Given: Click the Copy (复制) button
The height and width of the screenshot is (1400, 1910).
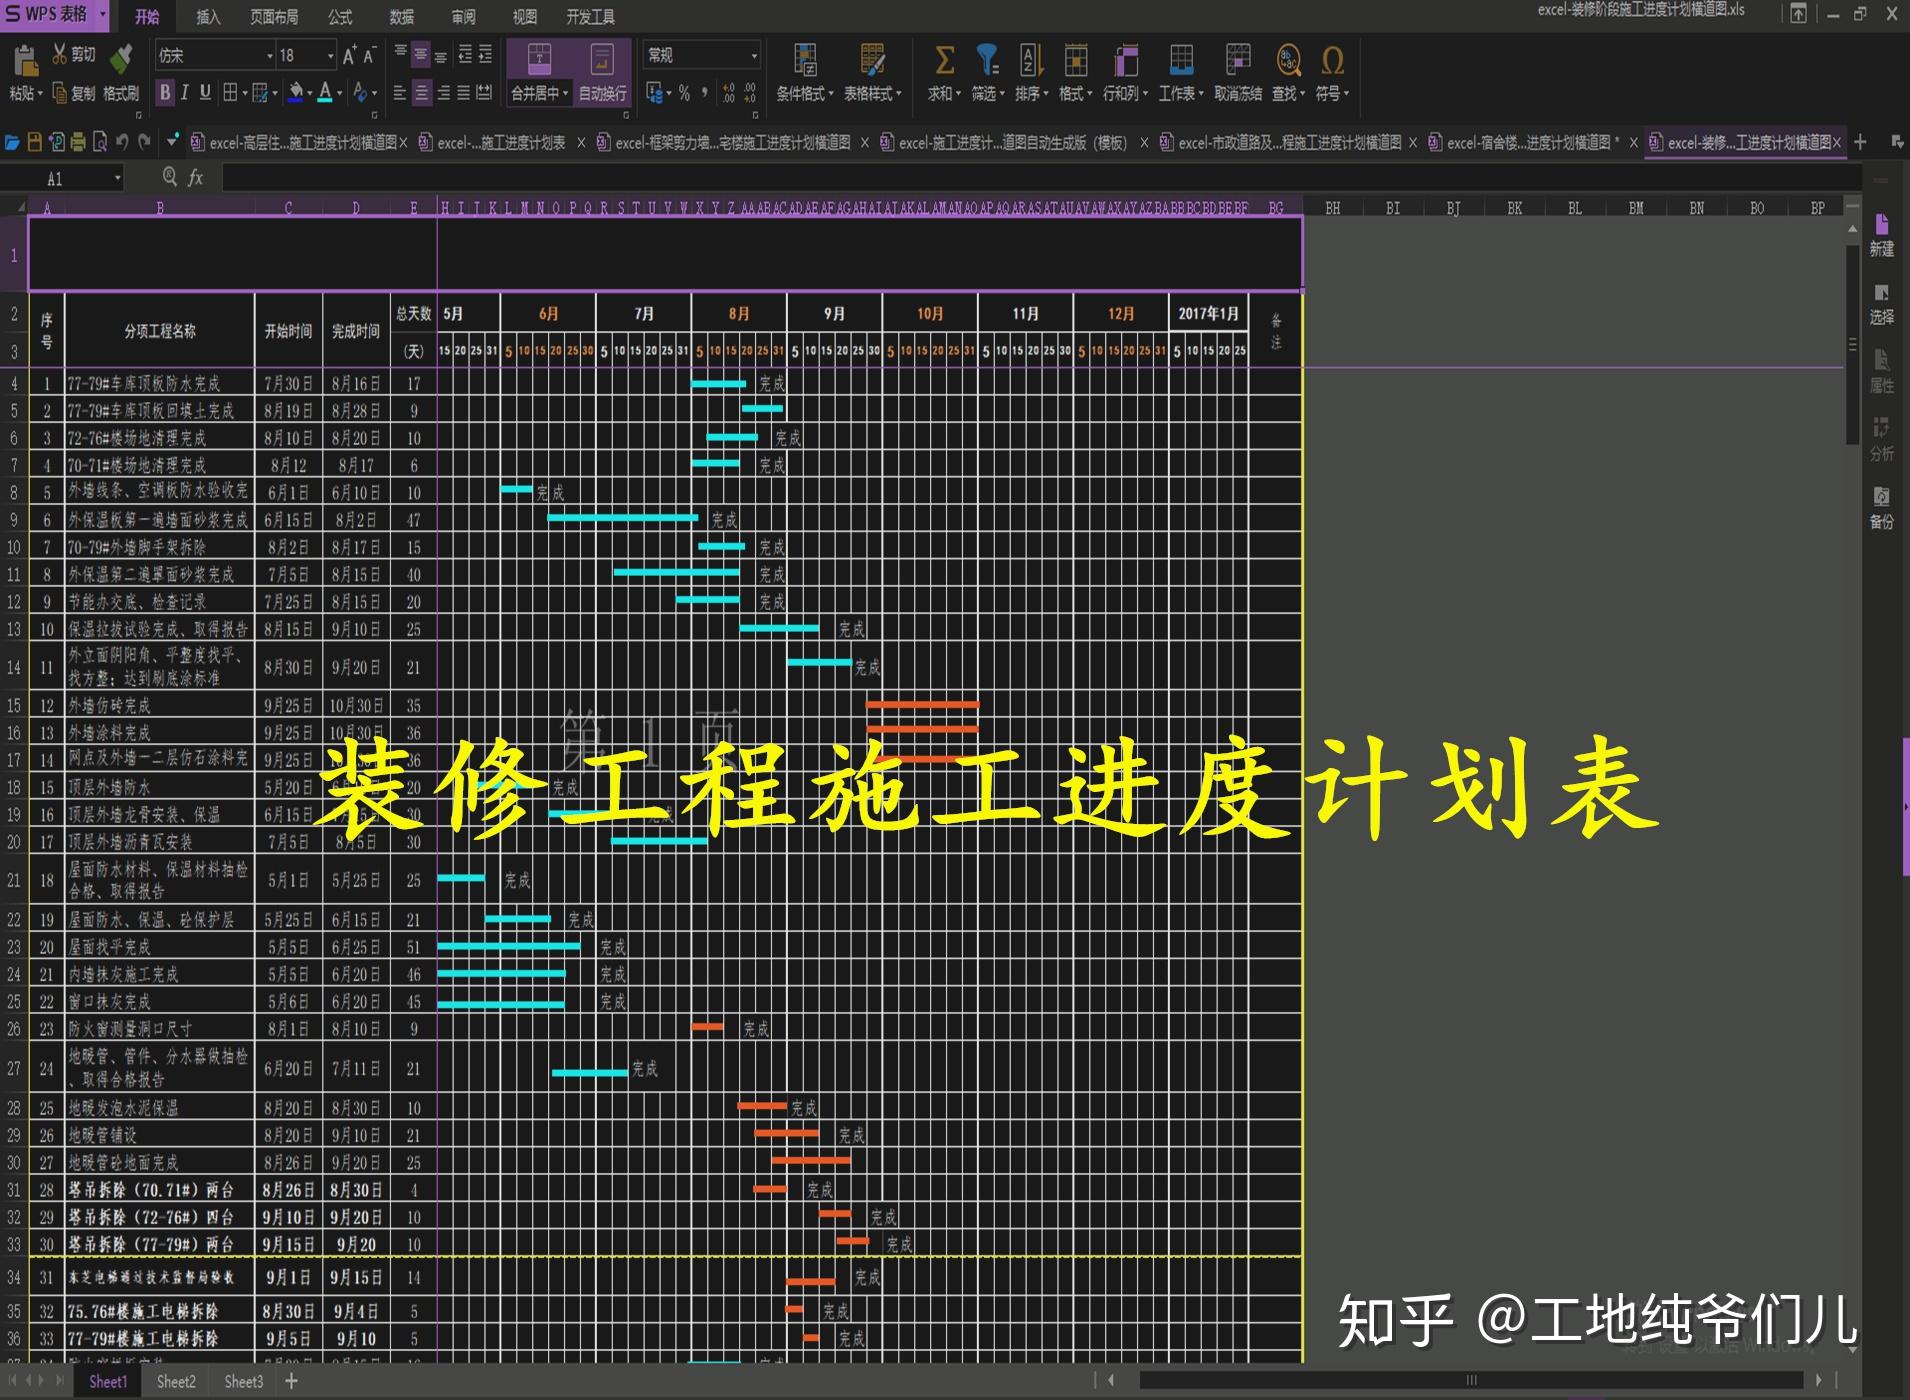Looking at the screenshot, I should [x=74, y=93].
